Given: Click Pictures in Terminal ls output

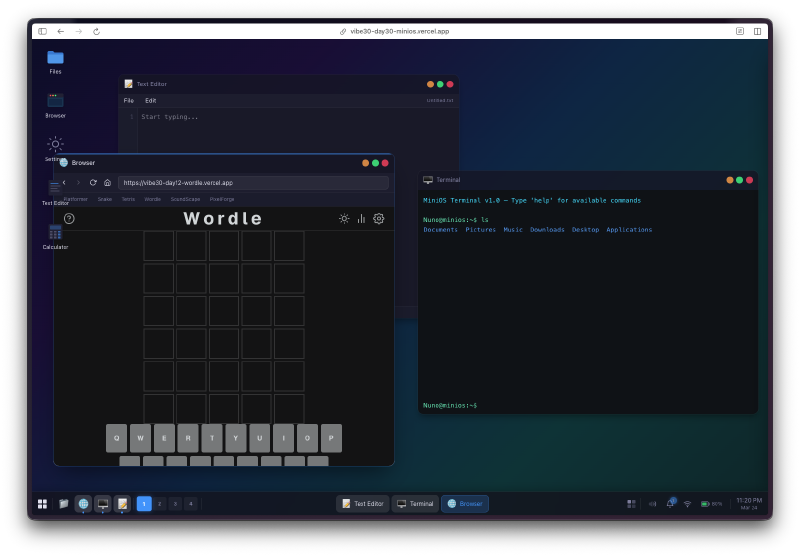Looking at the screenshot, I should pos(481,230).
